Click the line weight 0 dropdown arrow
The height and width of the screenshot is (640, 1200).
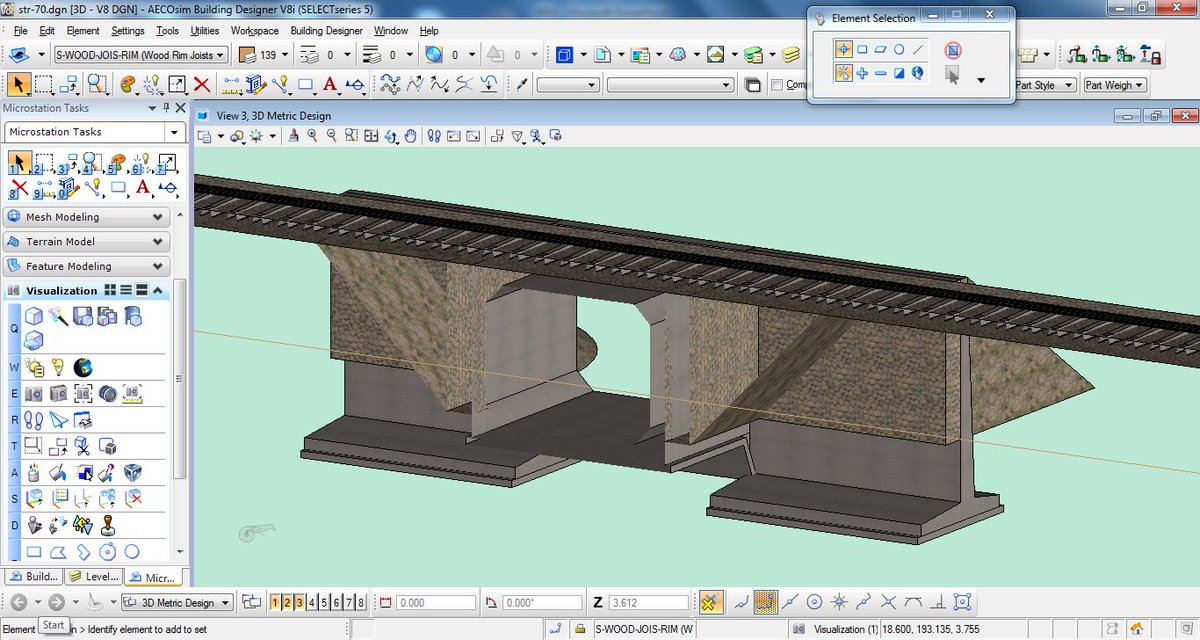(412, 55)
